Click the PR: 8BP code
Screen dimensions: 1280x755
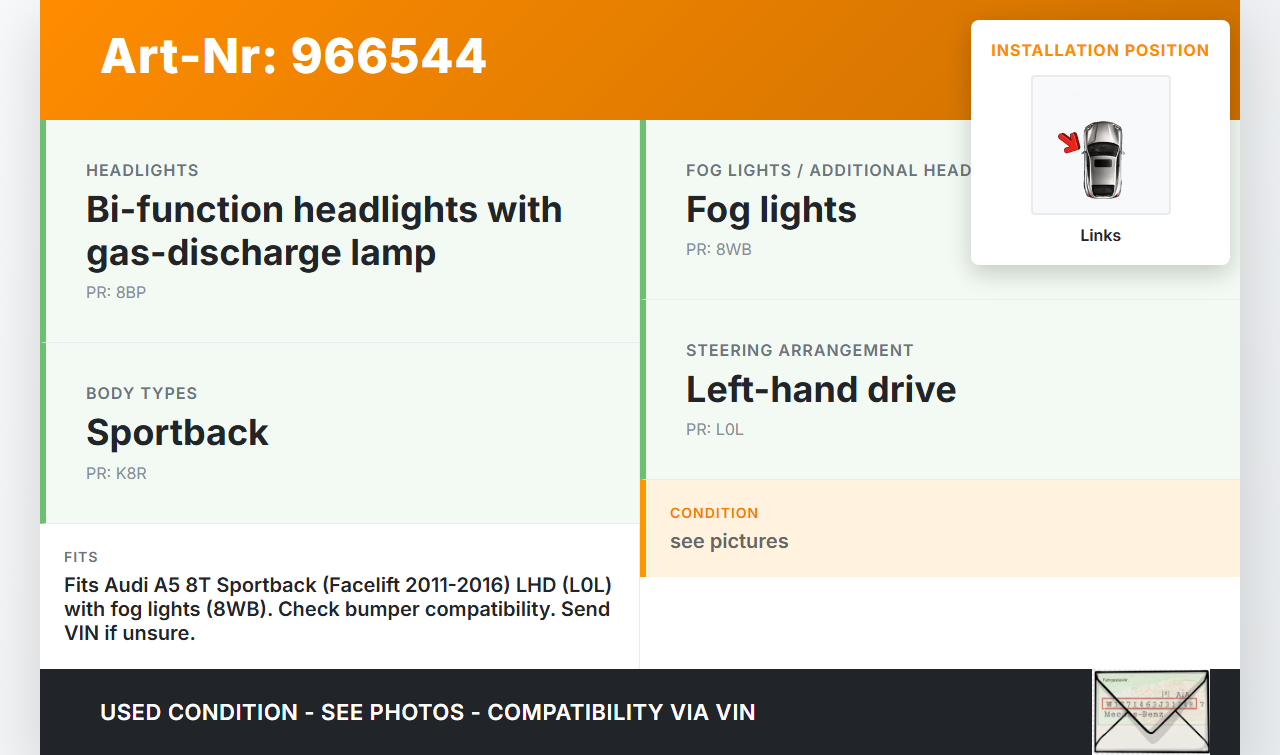[116, 292]
